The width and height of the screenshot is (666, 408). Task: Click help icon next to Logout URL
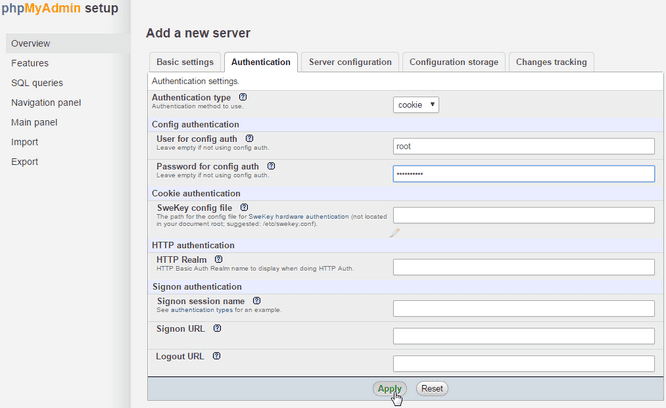pyautogui.click(x=216, y=356)
